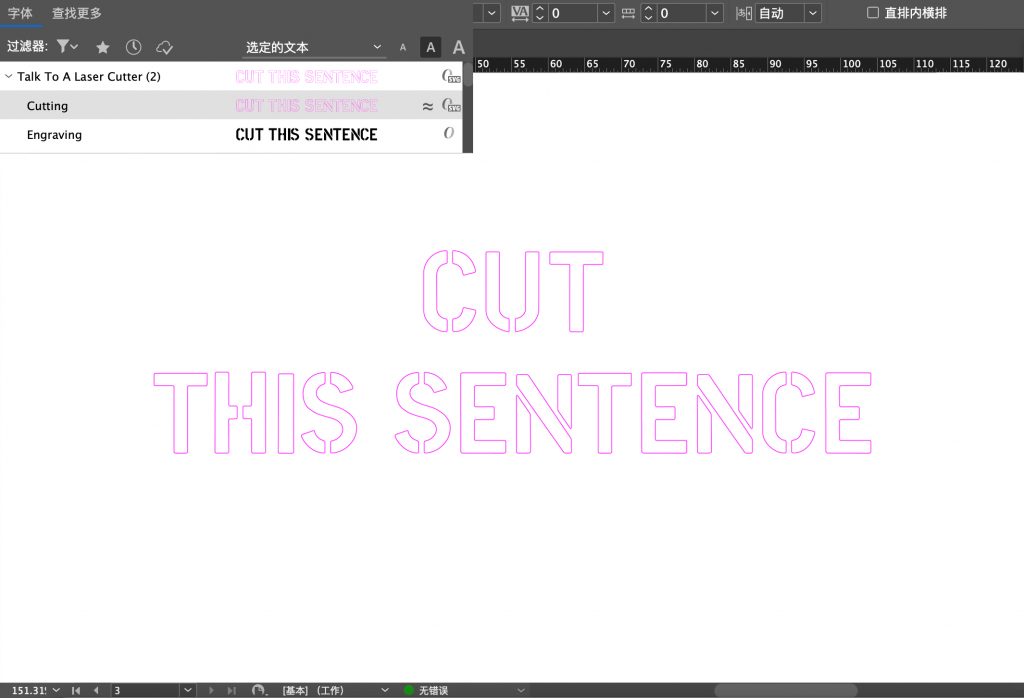
Task: Switch to the 字体 tab
Action: coord(20,13)
